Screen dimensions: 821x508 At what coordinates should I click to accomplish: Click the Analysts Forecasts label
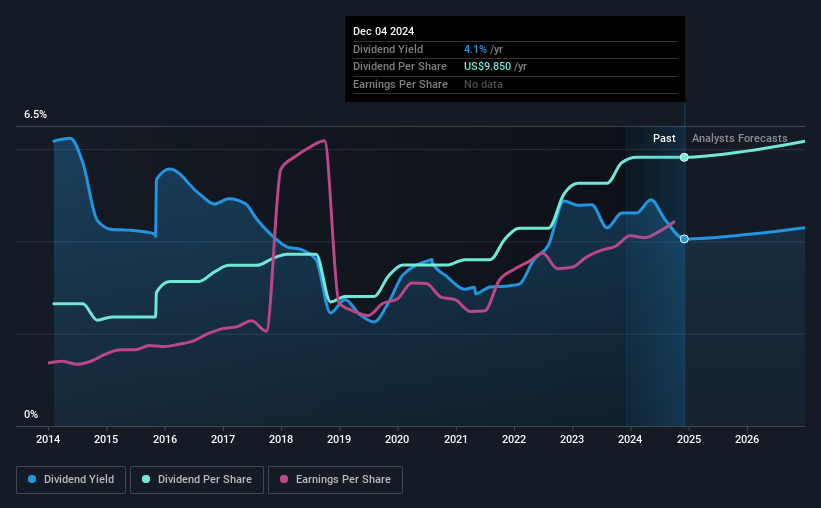pos(740,138)
